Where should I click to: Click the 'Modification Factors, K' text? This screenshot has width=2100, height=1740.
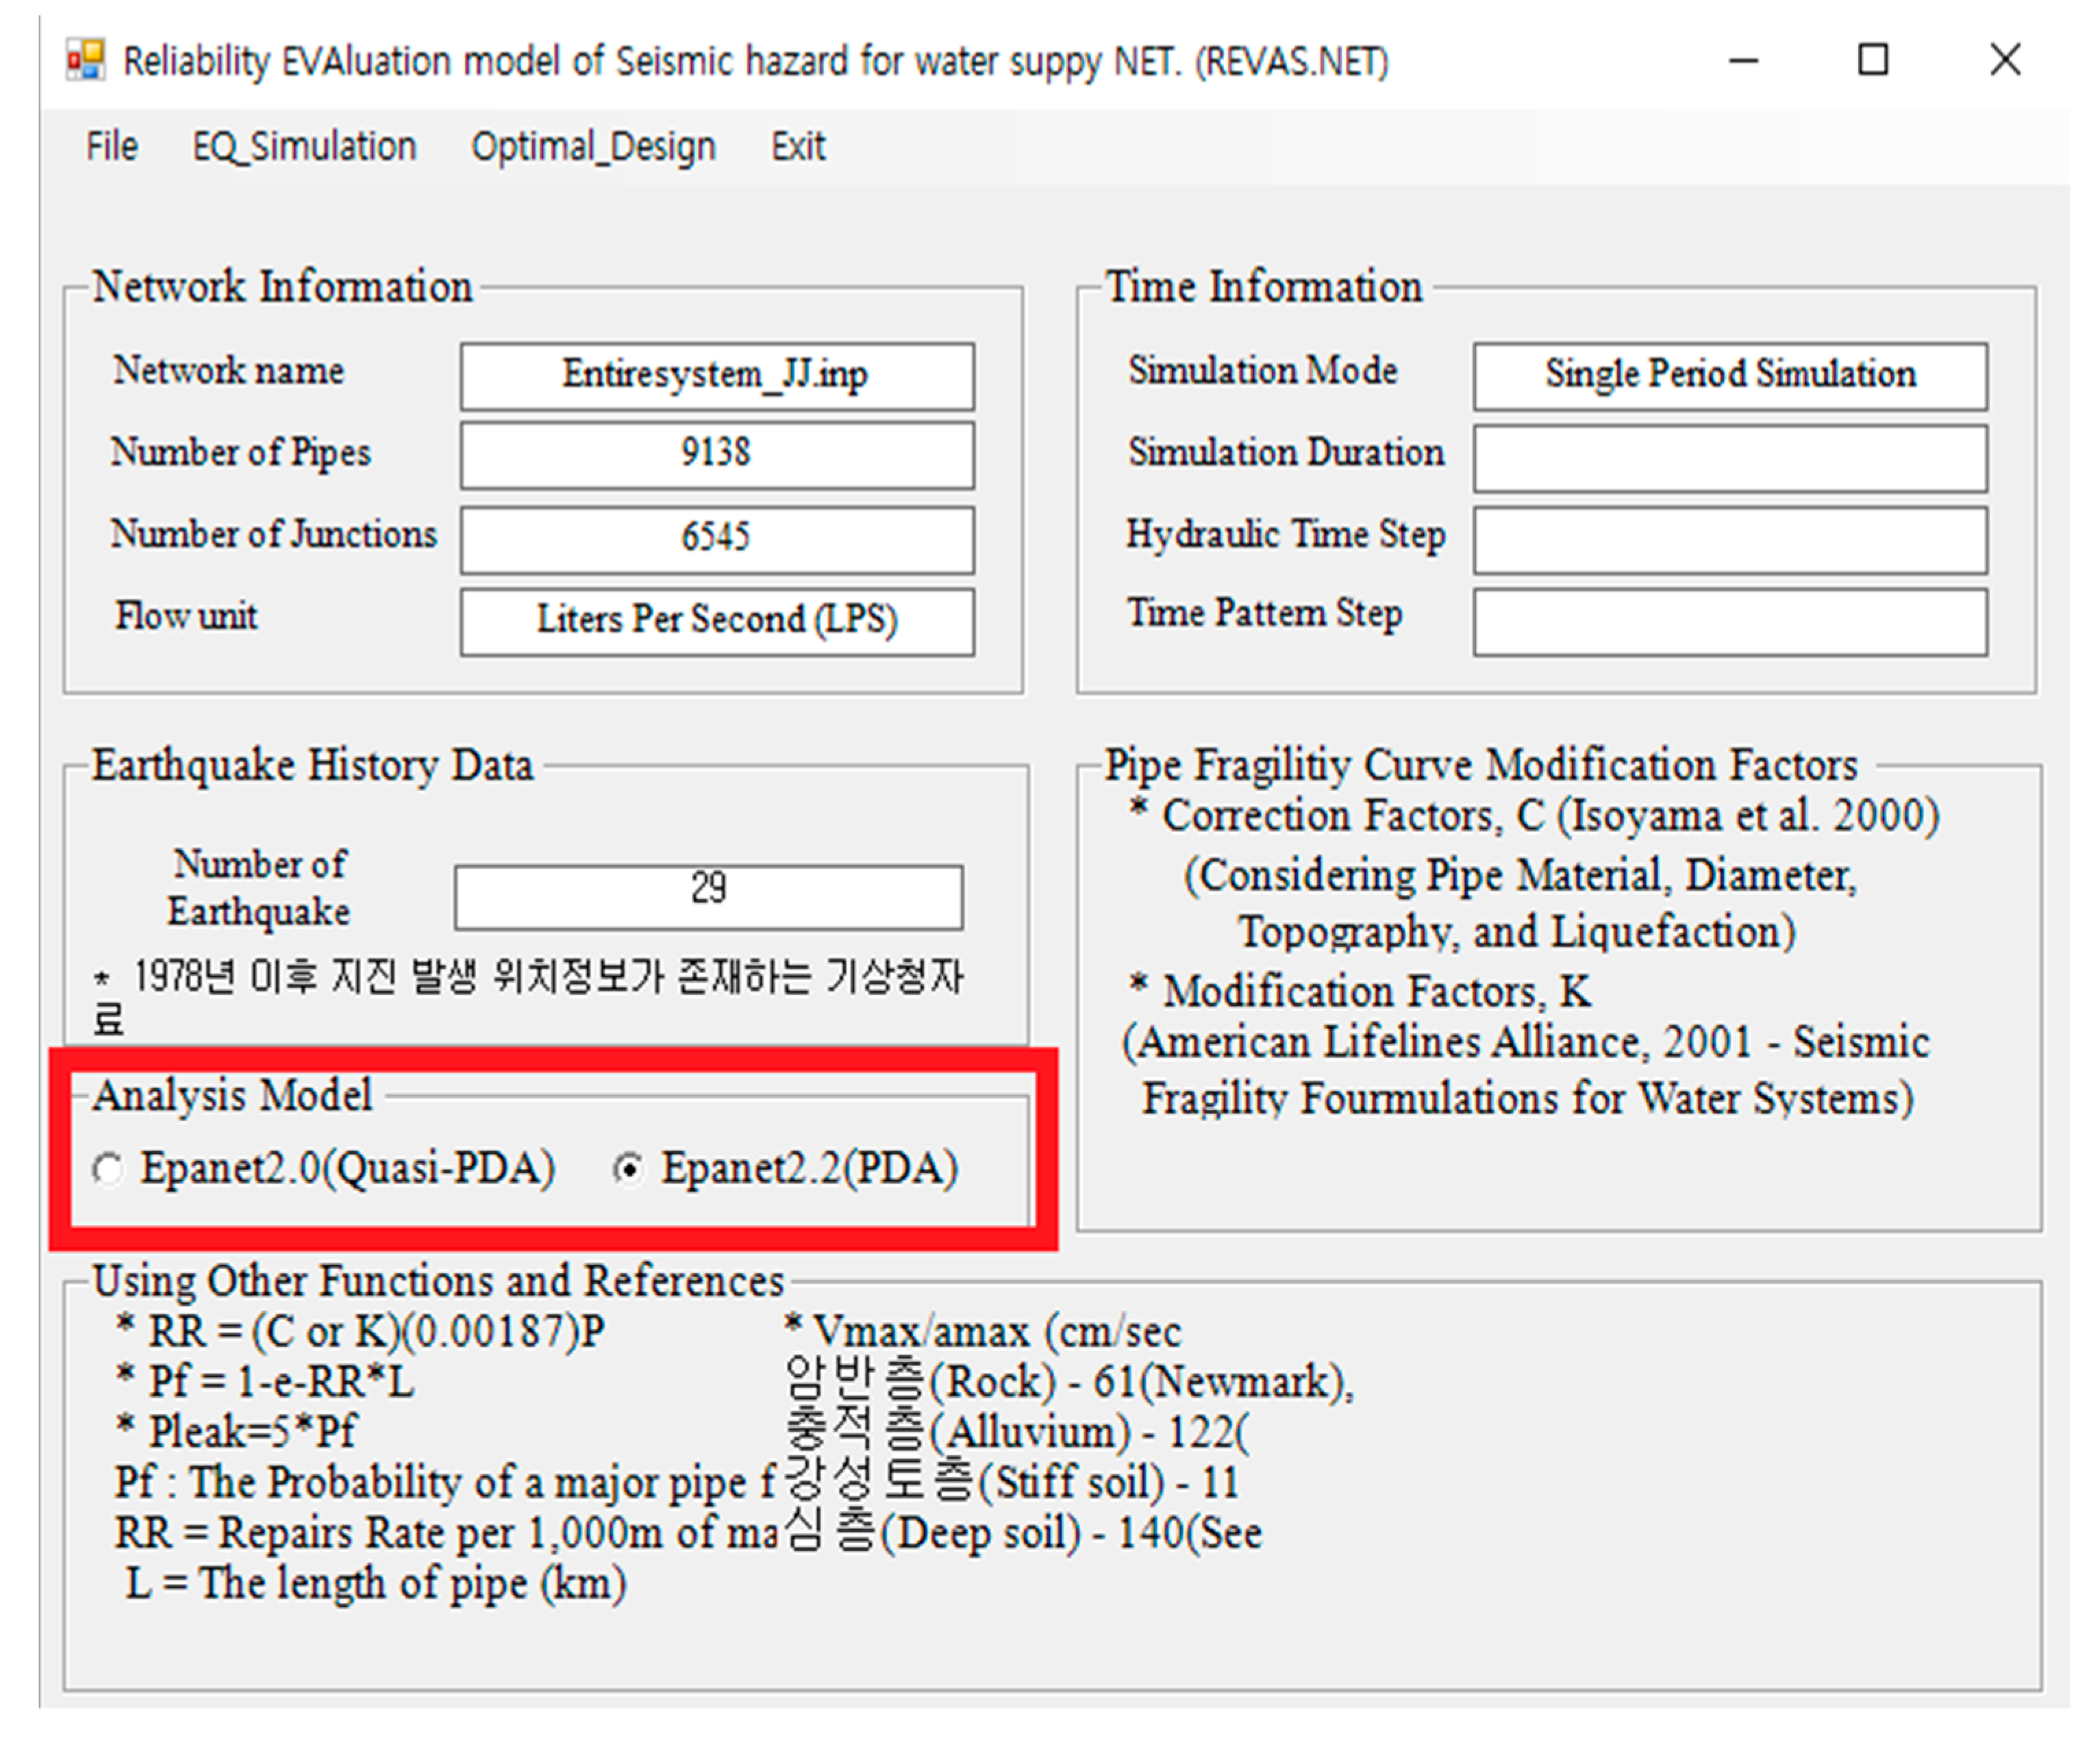pos(1360,992)
